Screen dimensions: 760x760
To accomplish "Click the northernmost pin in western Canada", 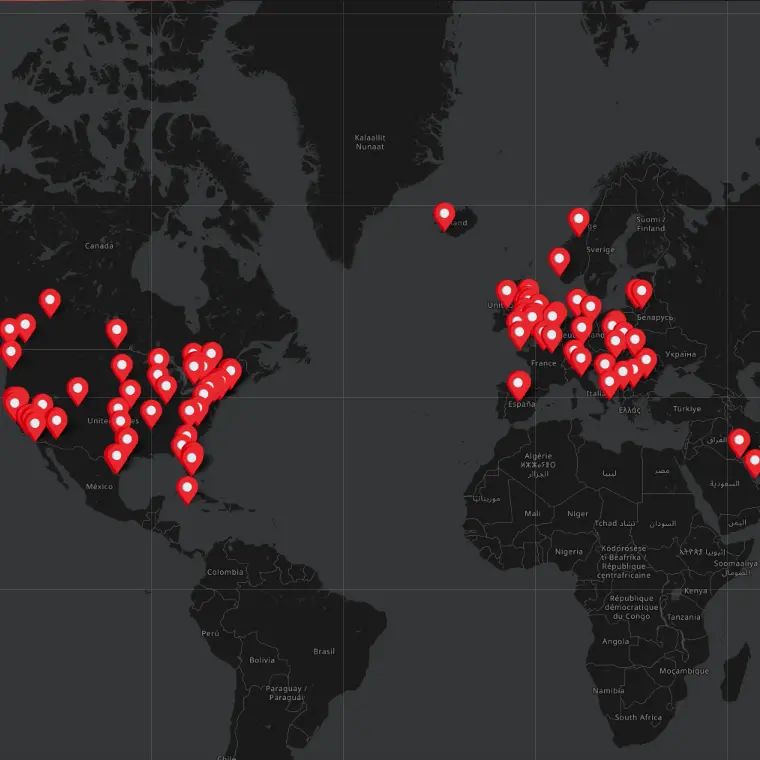I will pos(50,301).
